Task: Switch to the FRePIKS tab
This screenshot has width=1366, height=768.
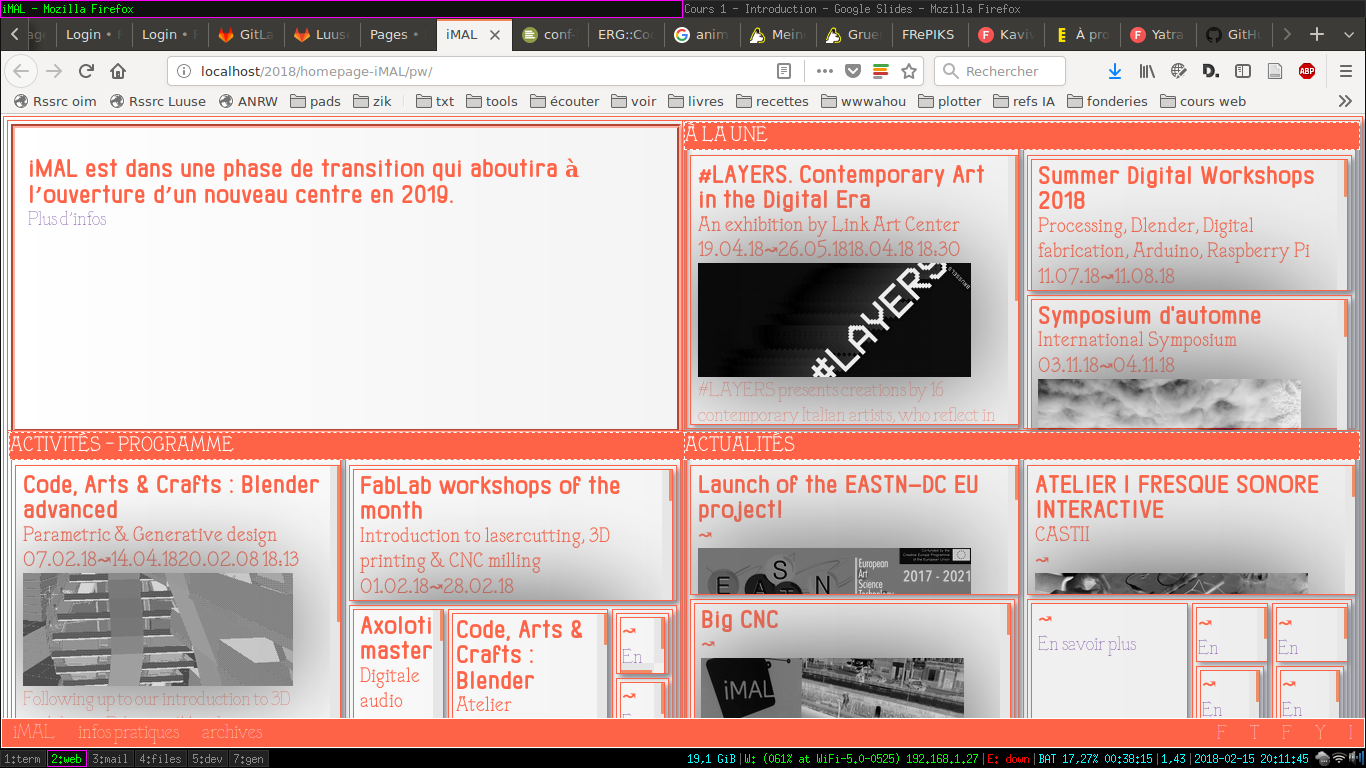Action: (x=927, y=34)
